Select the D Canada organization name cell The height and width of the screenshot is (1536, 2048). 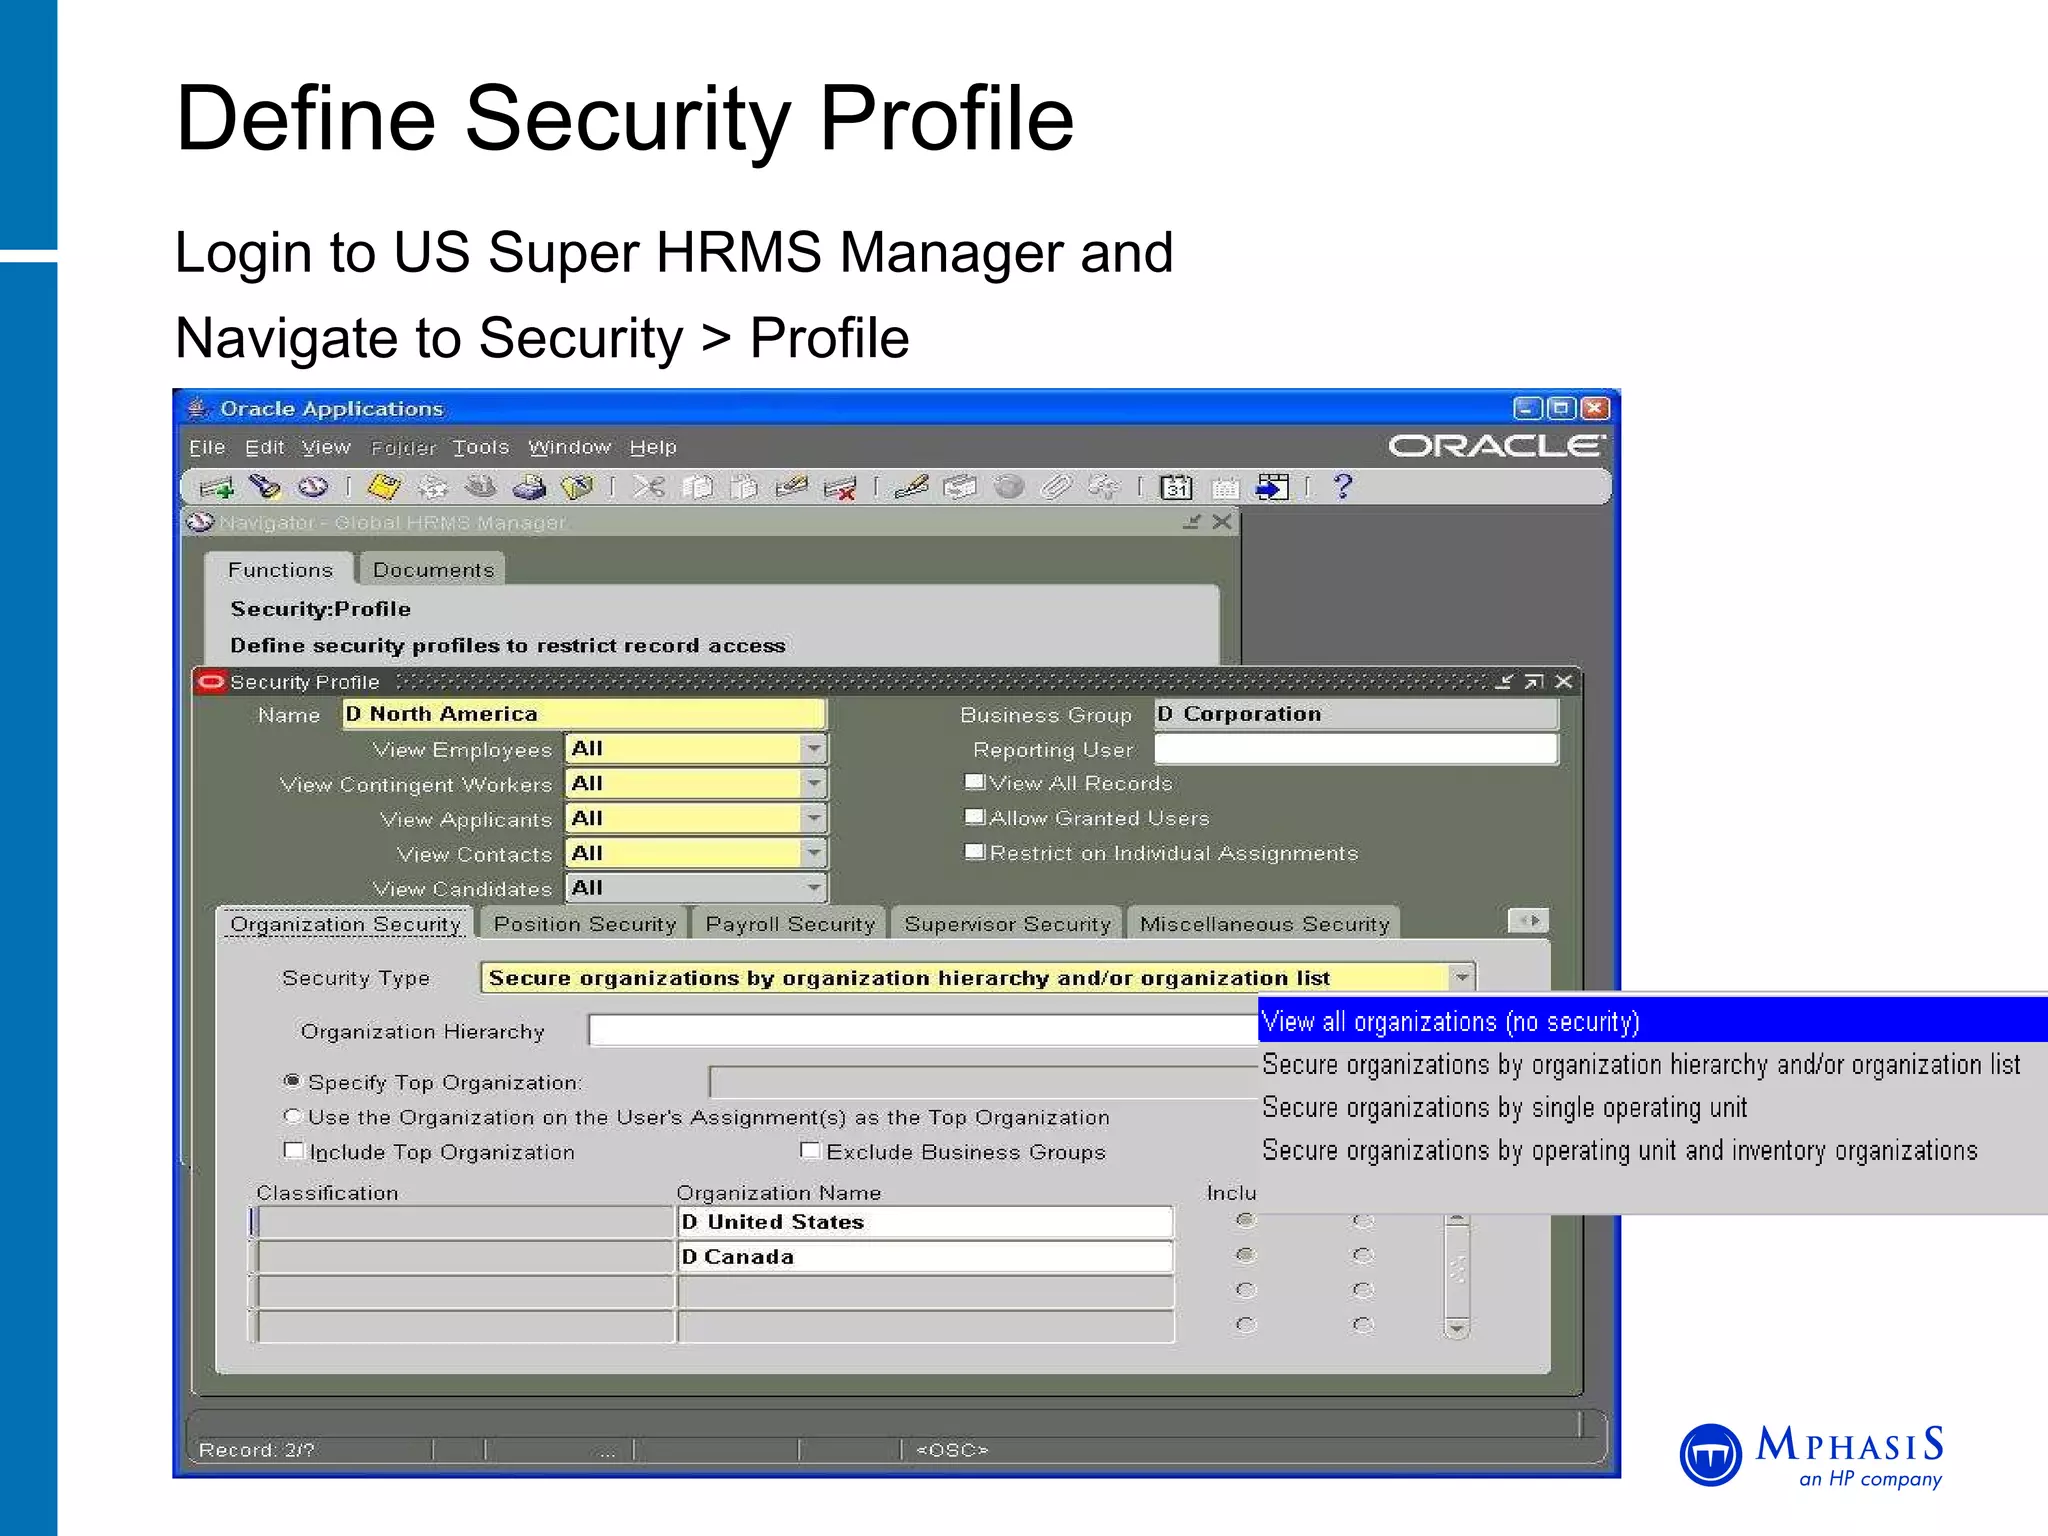(925, 1256)
